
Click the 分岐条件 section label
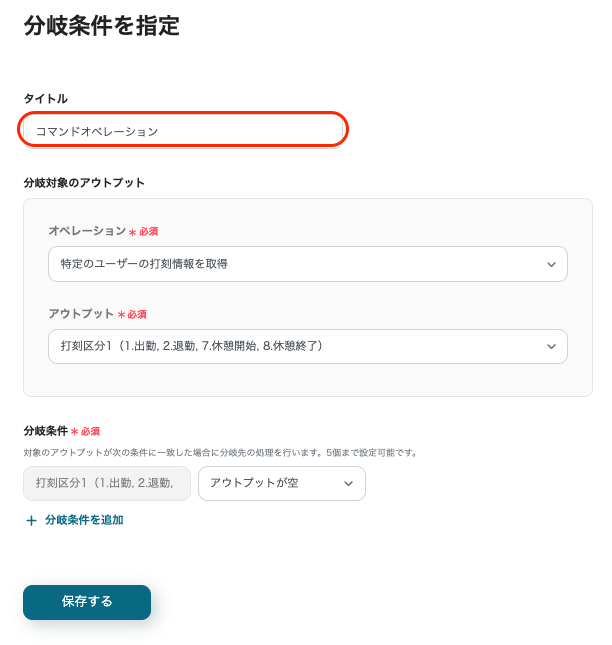point(45,431)
